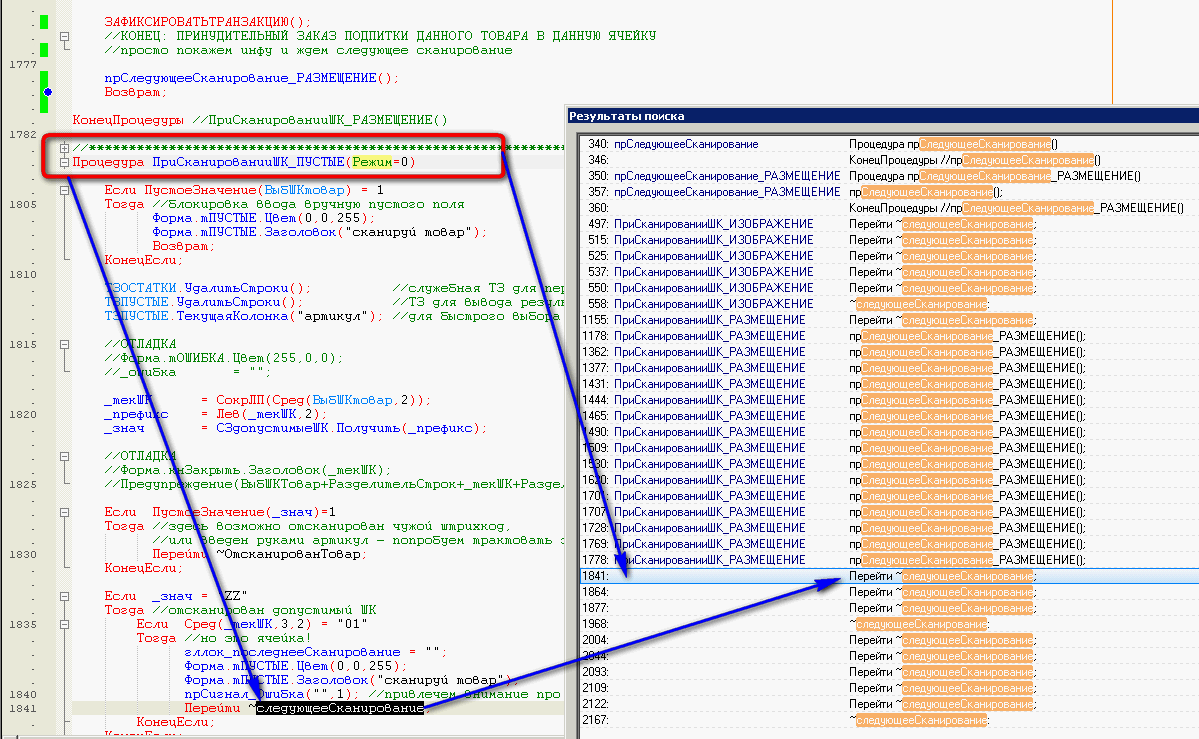Fold the Если _знач = "ZZ" block

click(65, 596)
